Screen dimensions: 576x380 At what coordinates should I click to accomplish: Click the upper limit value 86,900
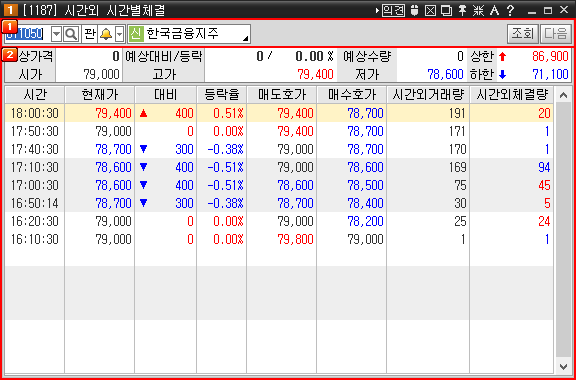tap(550, 56)
